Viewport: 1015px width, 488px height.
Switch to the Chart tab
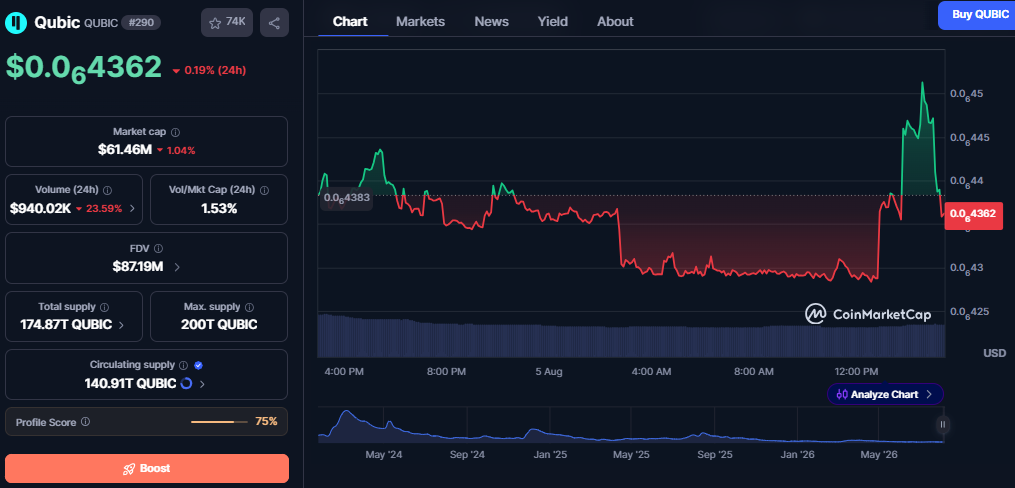point(350,21)
